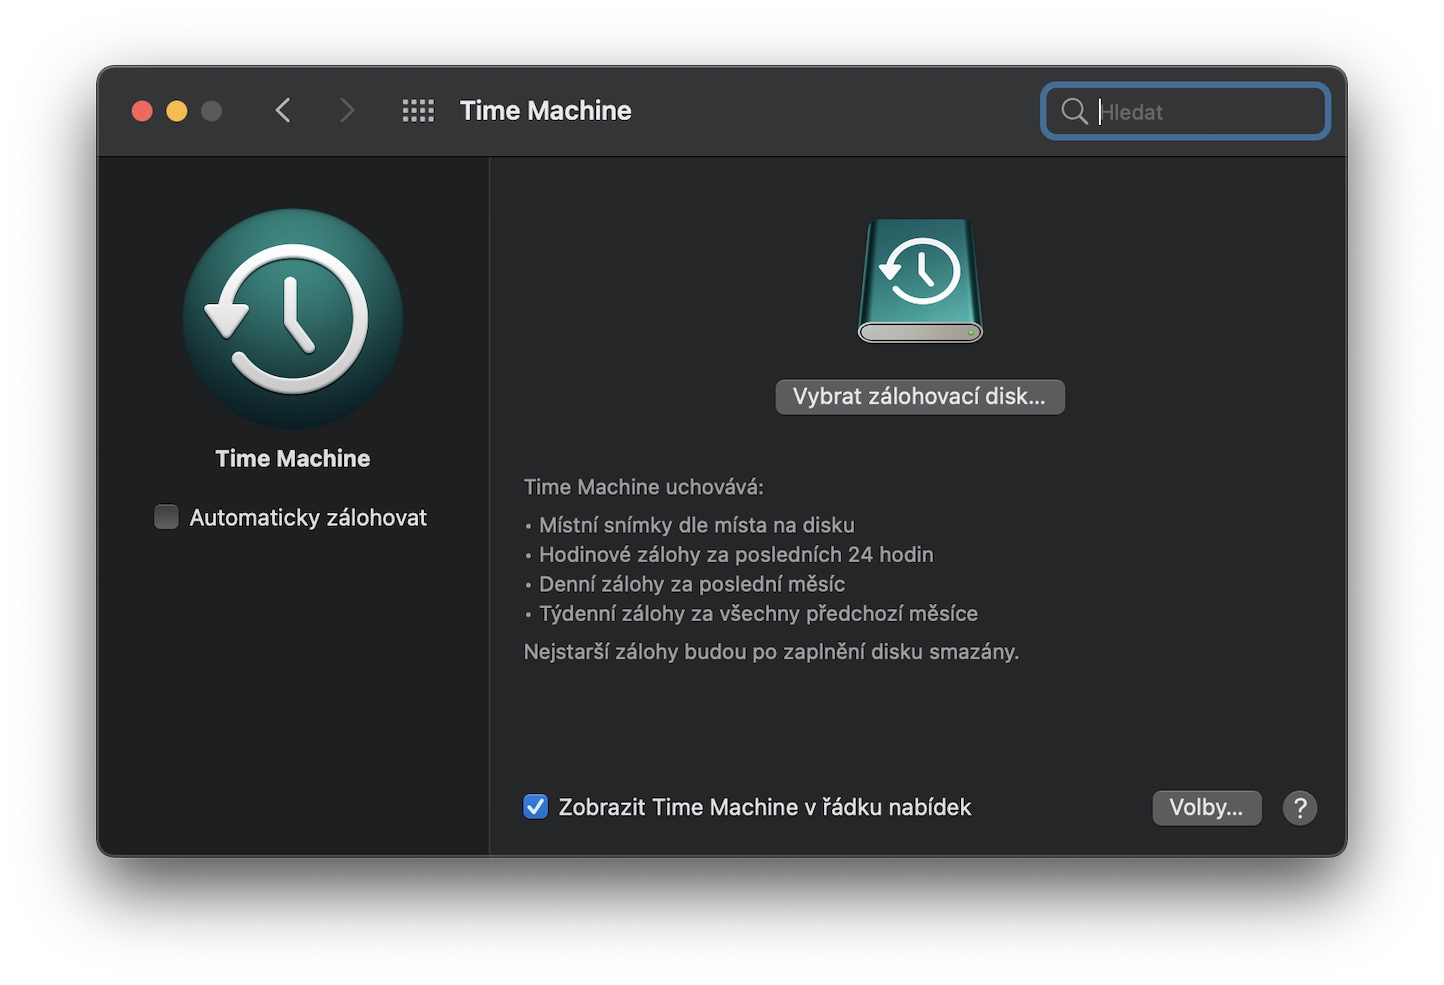This screenshot has width=1444, height=985.
Task: Go forward with the right chevron arrow
Action: 347,110
